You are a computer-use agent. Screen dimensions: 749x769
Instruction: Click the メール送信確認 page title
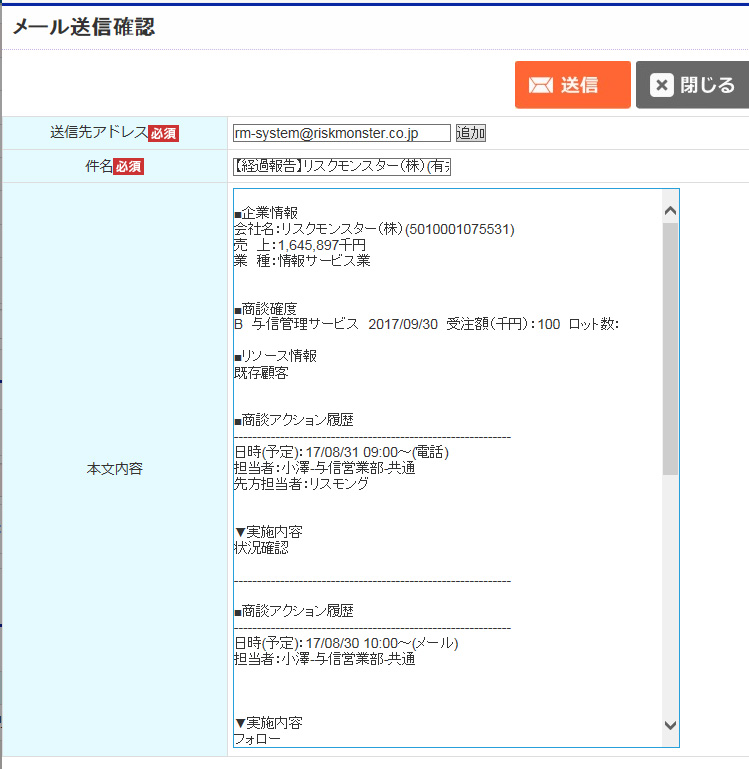(84, 27)
